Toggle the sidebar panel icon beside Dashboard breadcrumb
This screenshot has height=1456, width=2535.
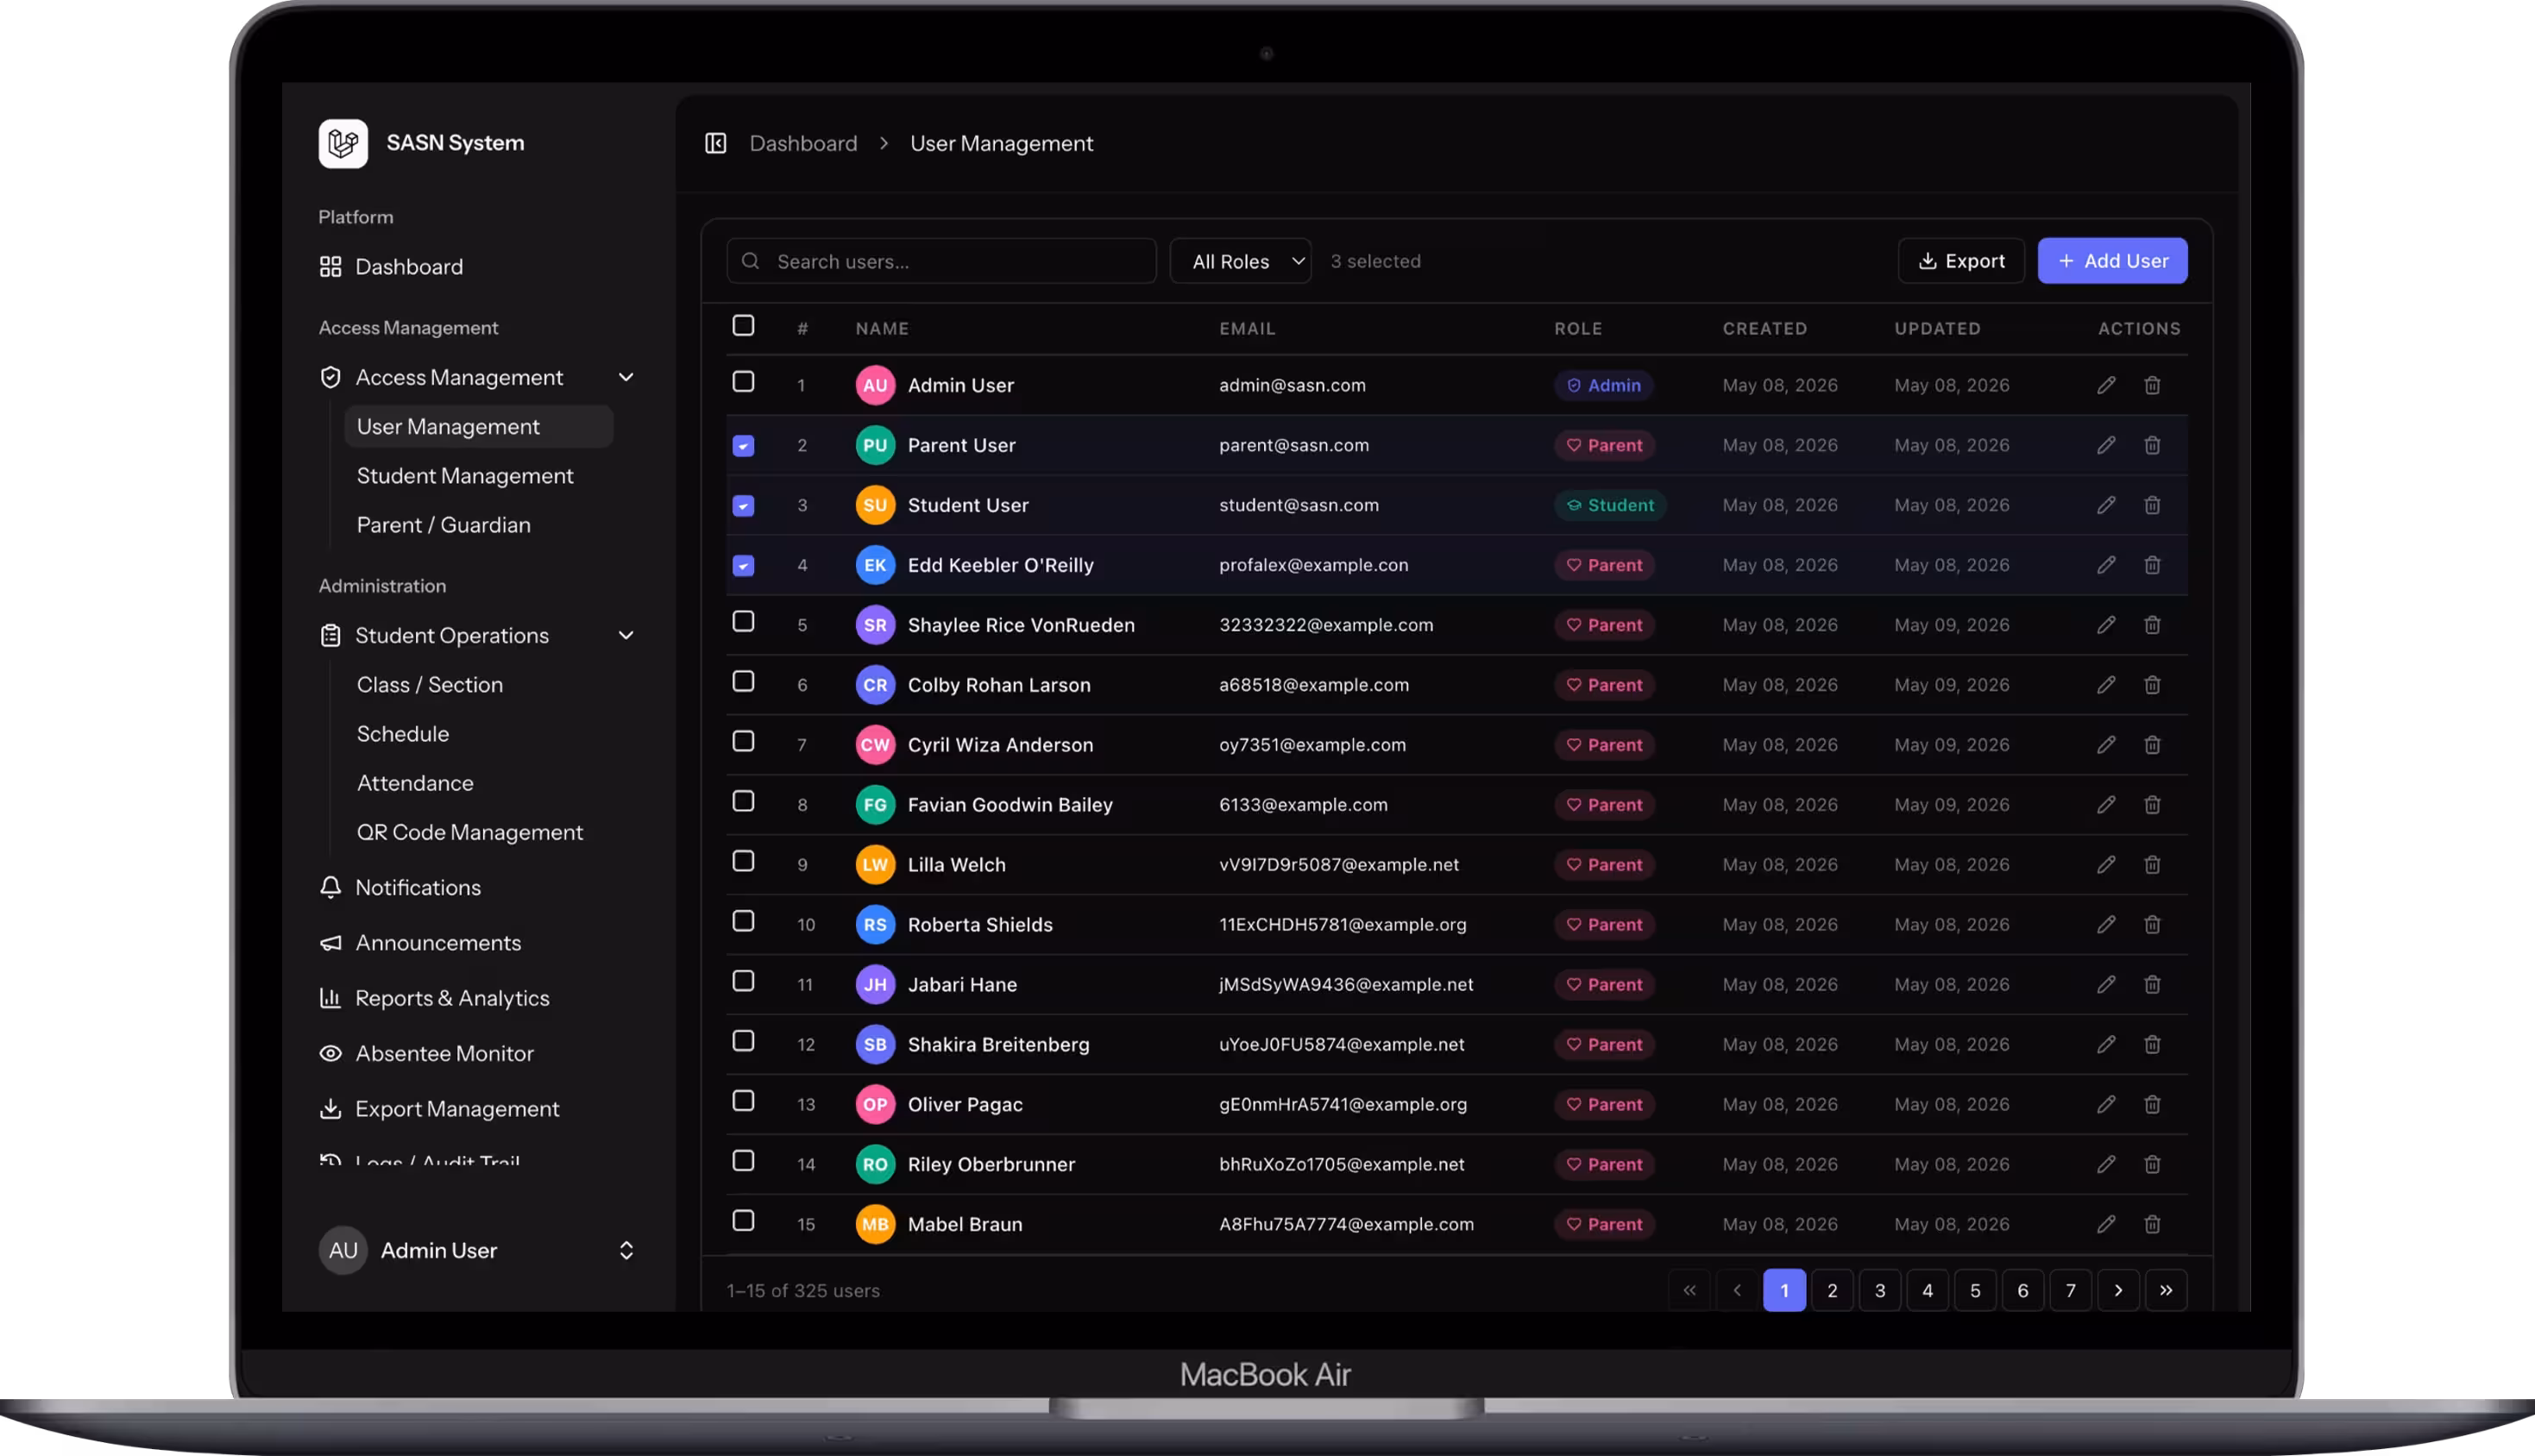[715, 143]
